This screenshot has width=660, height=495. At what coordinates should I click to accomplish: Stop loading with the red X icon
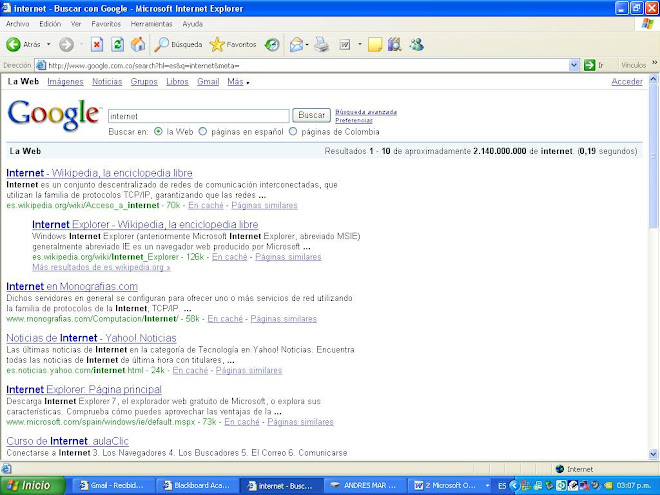coord(97,44)
